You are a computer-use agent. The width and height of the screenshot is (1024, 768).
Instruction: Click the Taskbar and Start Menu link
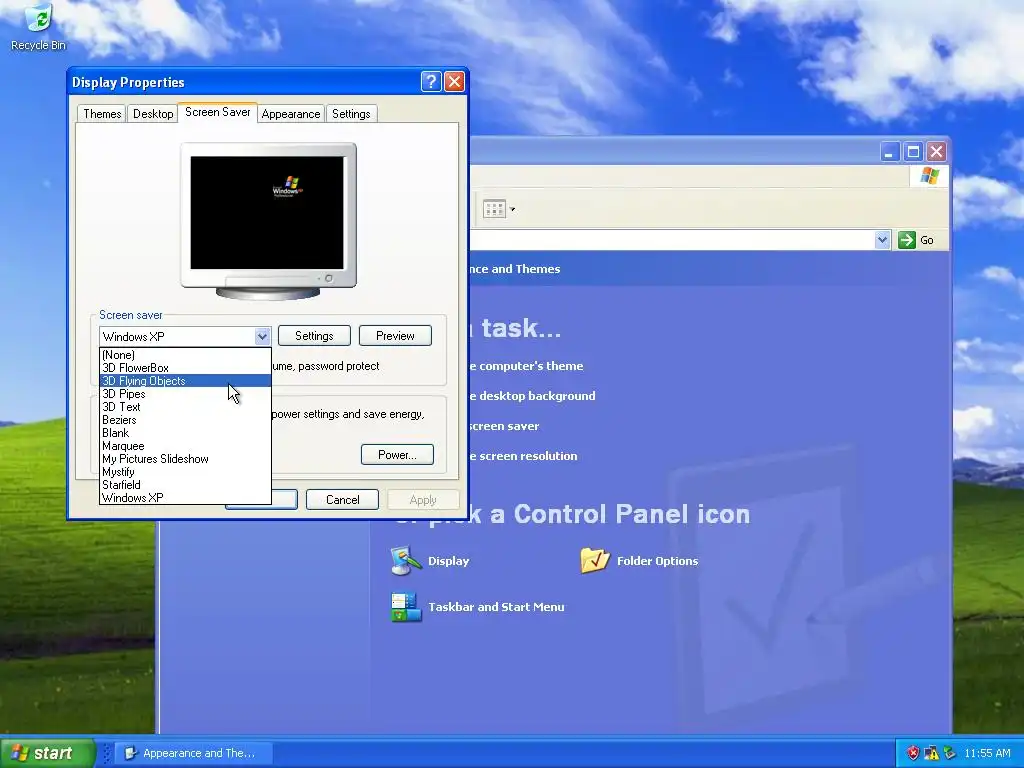pos(496,607)
